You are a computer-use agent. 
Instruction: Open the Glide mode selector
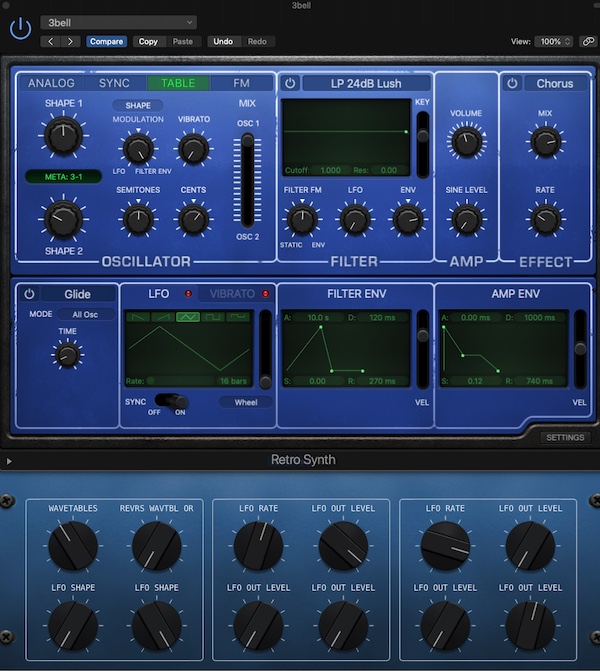[x=77, y=294]
